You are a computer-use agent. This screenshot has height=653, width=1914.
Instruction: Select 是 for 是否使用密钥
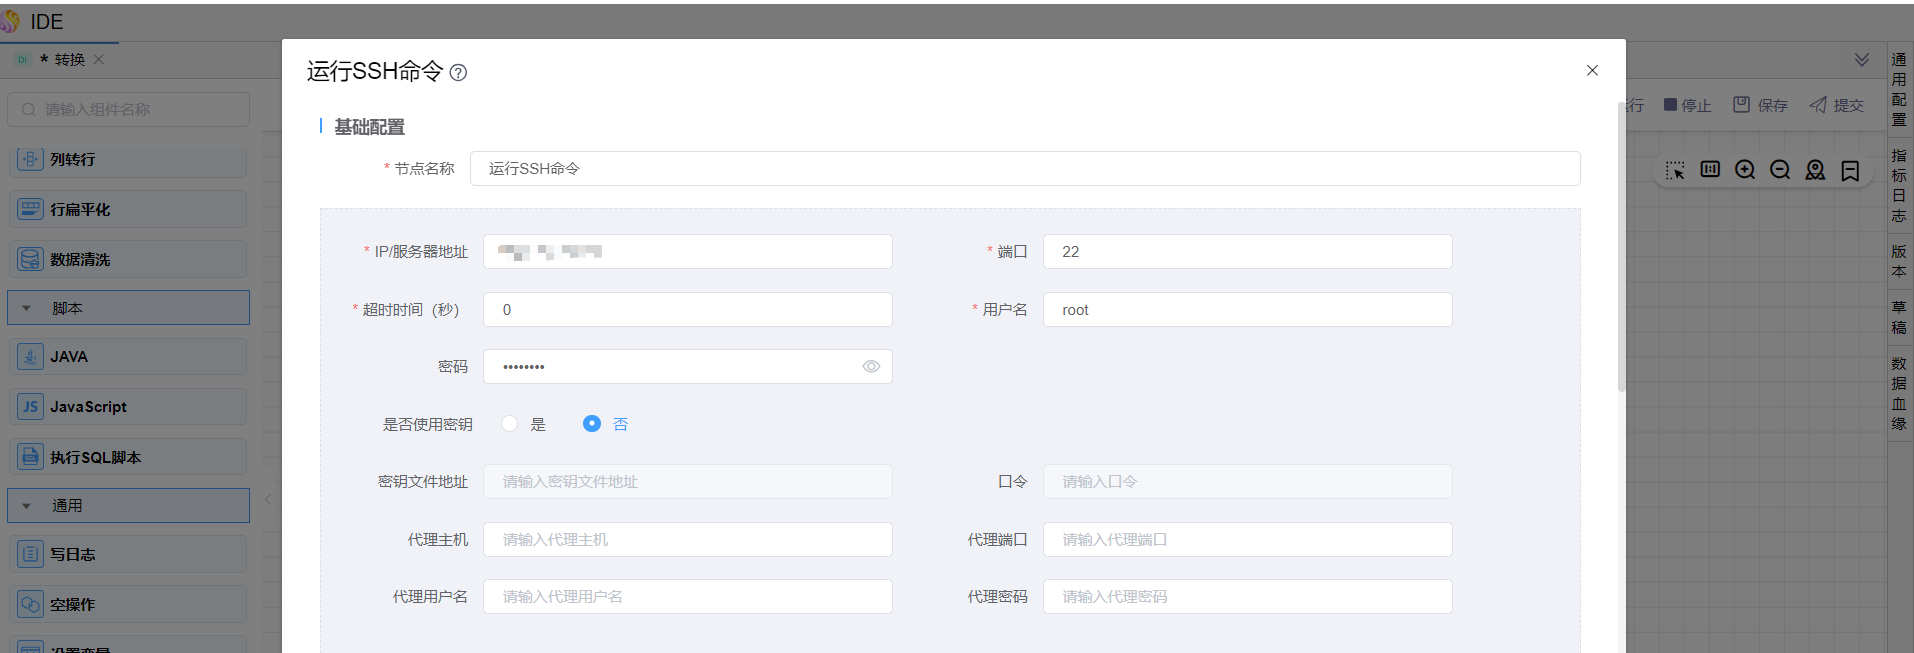[510, 424]
